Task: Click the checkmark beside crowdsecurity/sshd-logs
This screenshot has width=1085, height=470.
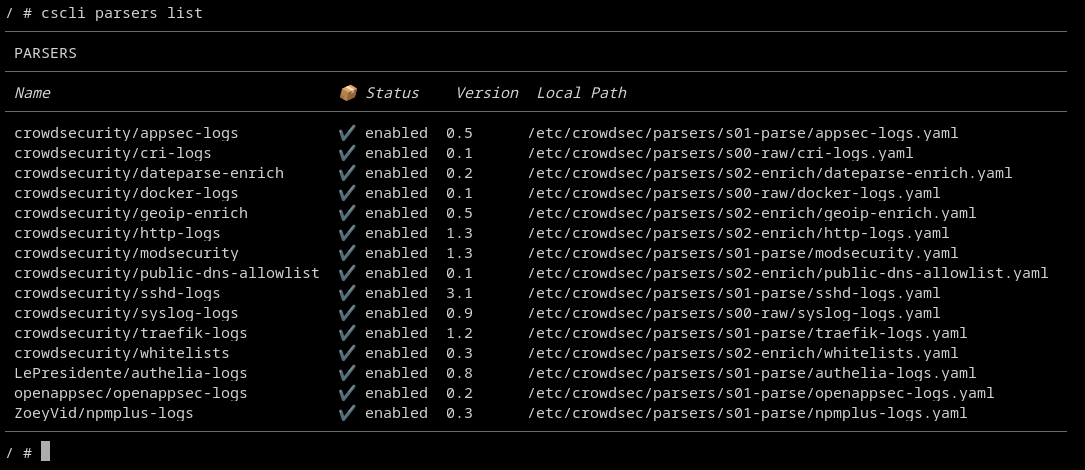Action: (347, 293)
